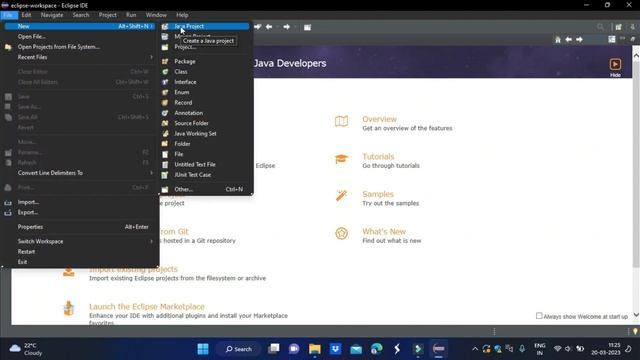Open the Project menu

coord(108,15)
